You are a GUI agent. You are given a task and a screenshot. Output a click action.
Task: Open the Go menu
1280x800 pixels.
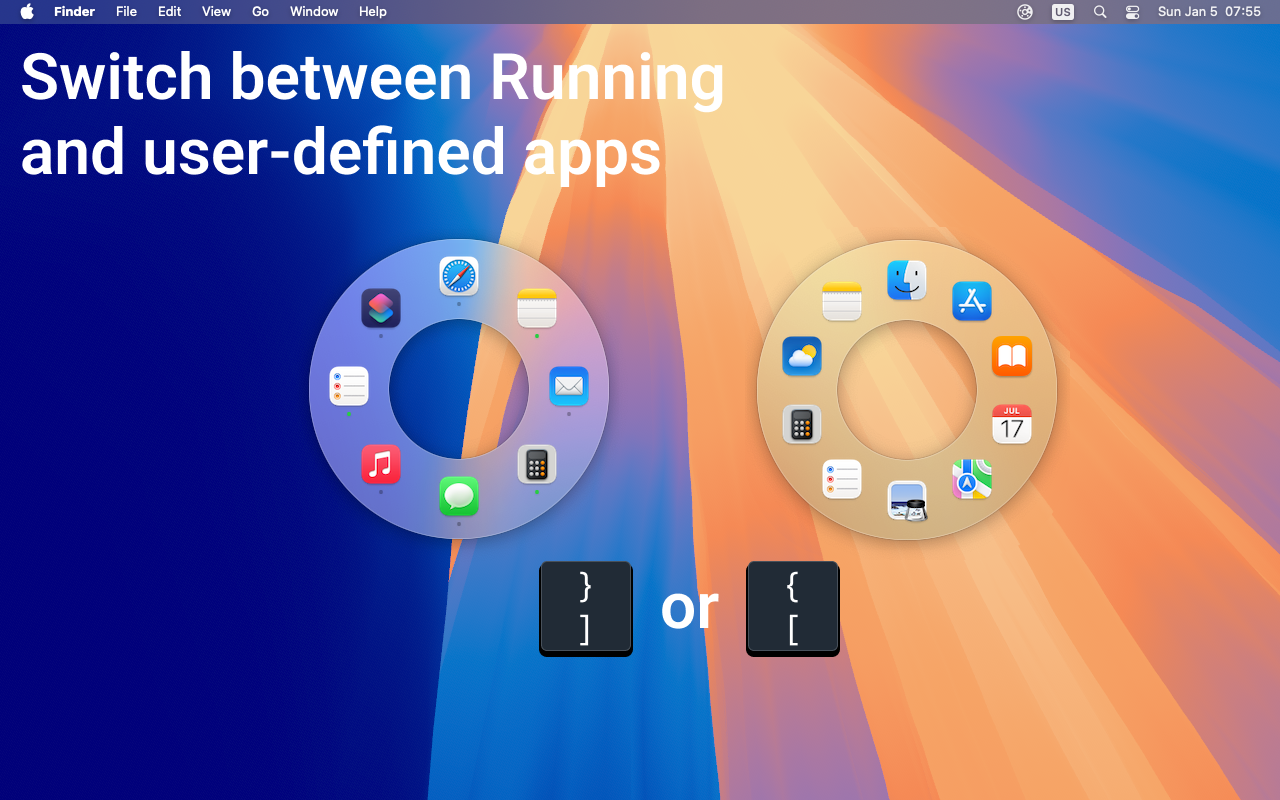[261, 12]
